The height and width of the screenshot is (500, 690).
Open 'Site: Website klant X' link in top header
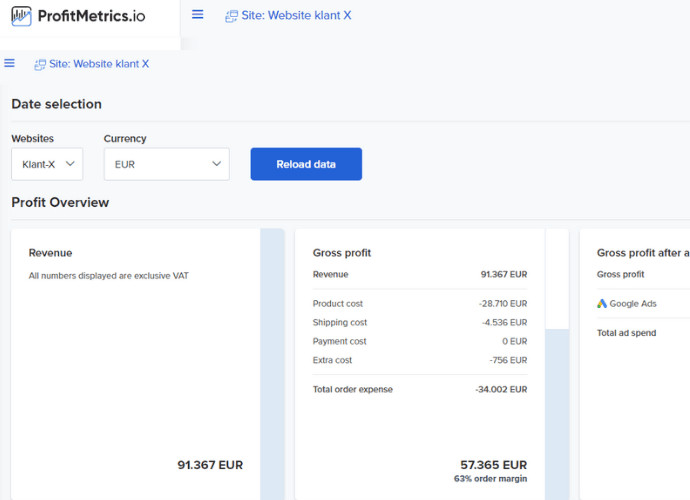click(296, 15)
